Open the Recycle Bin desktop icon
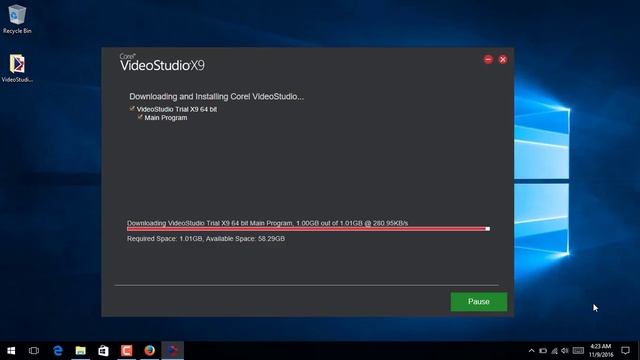 (17, 19)
